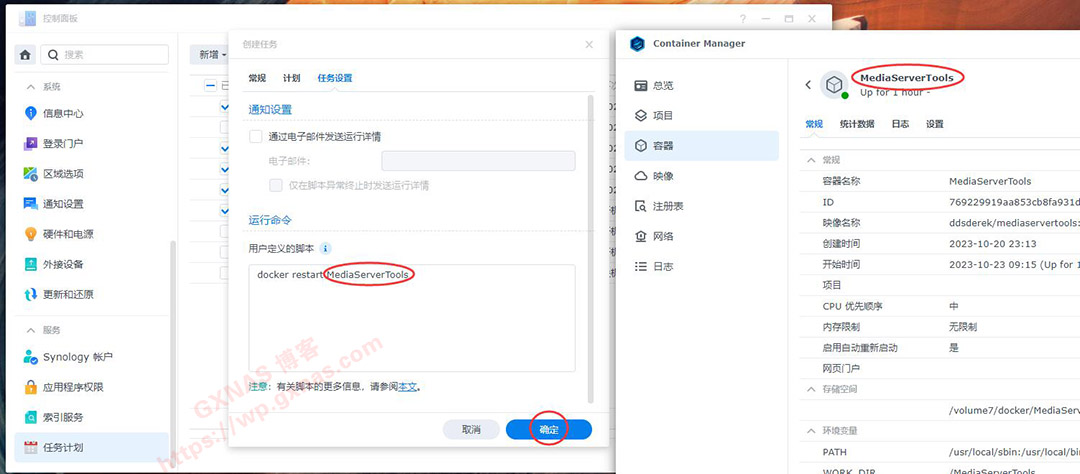Go back using the container's left arrow
This screenshot has height=474, width=1080.
(x=808, y=85)
